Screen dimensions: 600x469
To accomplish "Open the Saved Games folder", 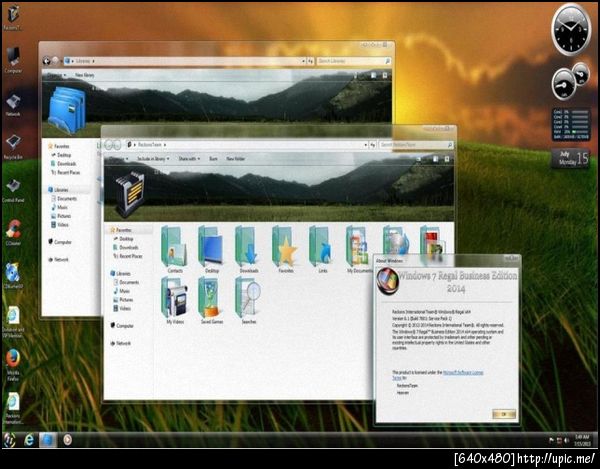I will coord(212,301).
